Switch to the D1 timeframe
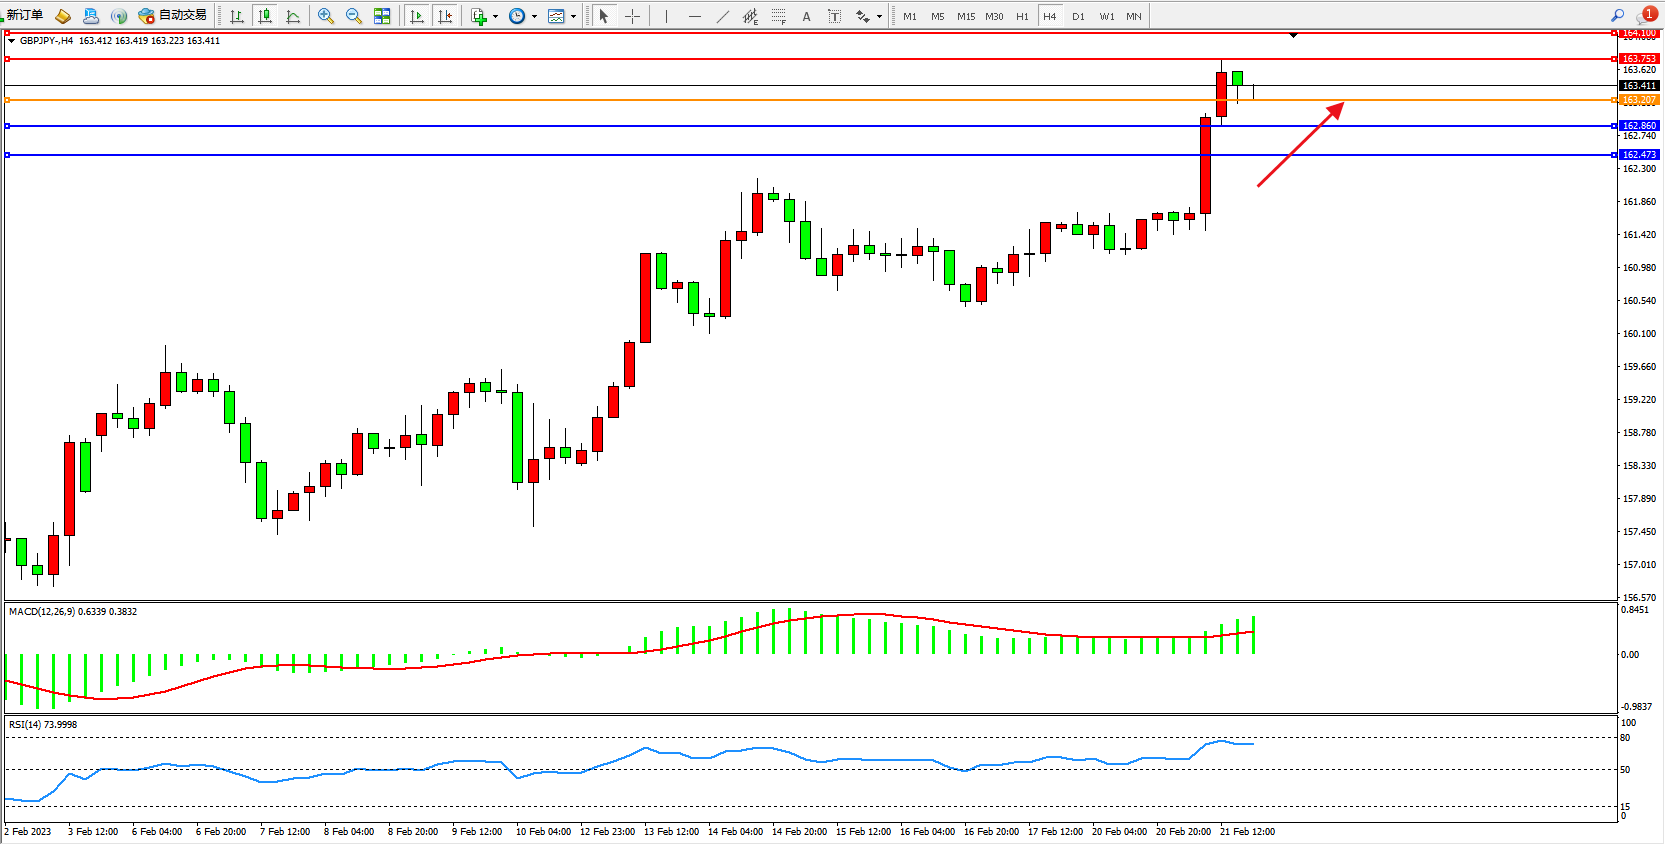This screenshot has height=845, width=1665. coord(1078,16)
